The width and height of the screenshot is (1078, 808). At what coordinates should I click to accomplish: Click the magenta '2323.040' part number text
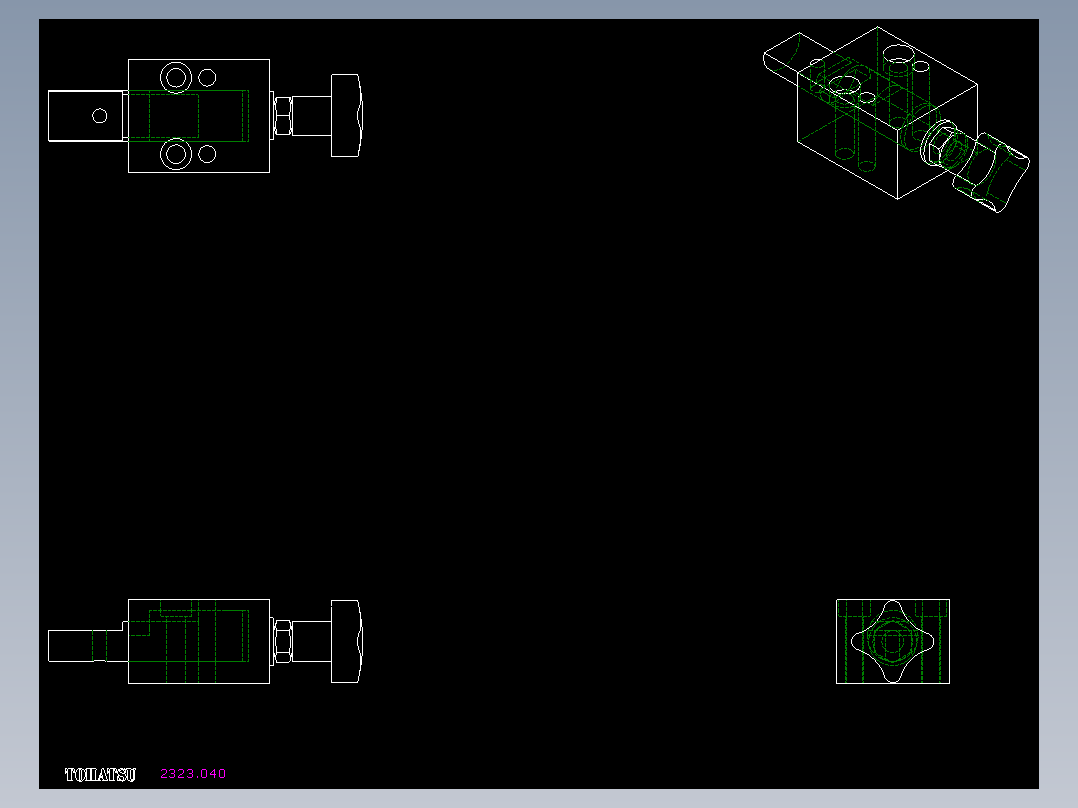click(193, 774)
